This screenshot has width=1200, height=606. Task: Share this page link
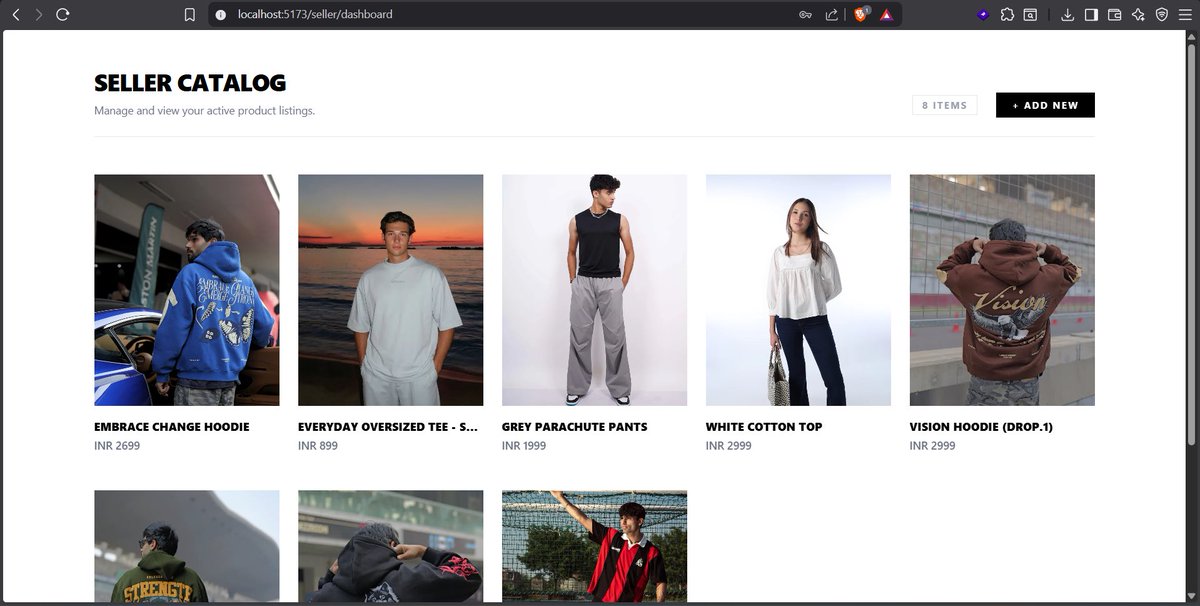click(832, 15)
